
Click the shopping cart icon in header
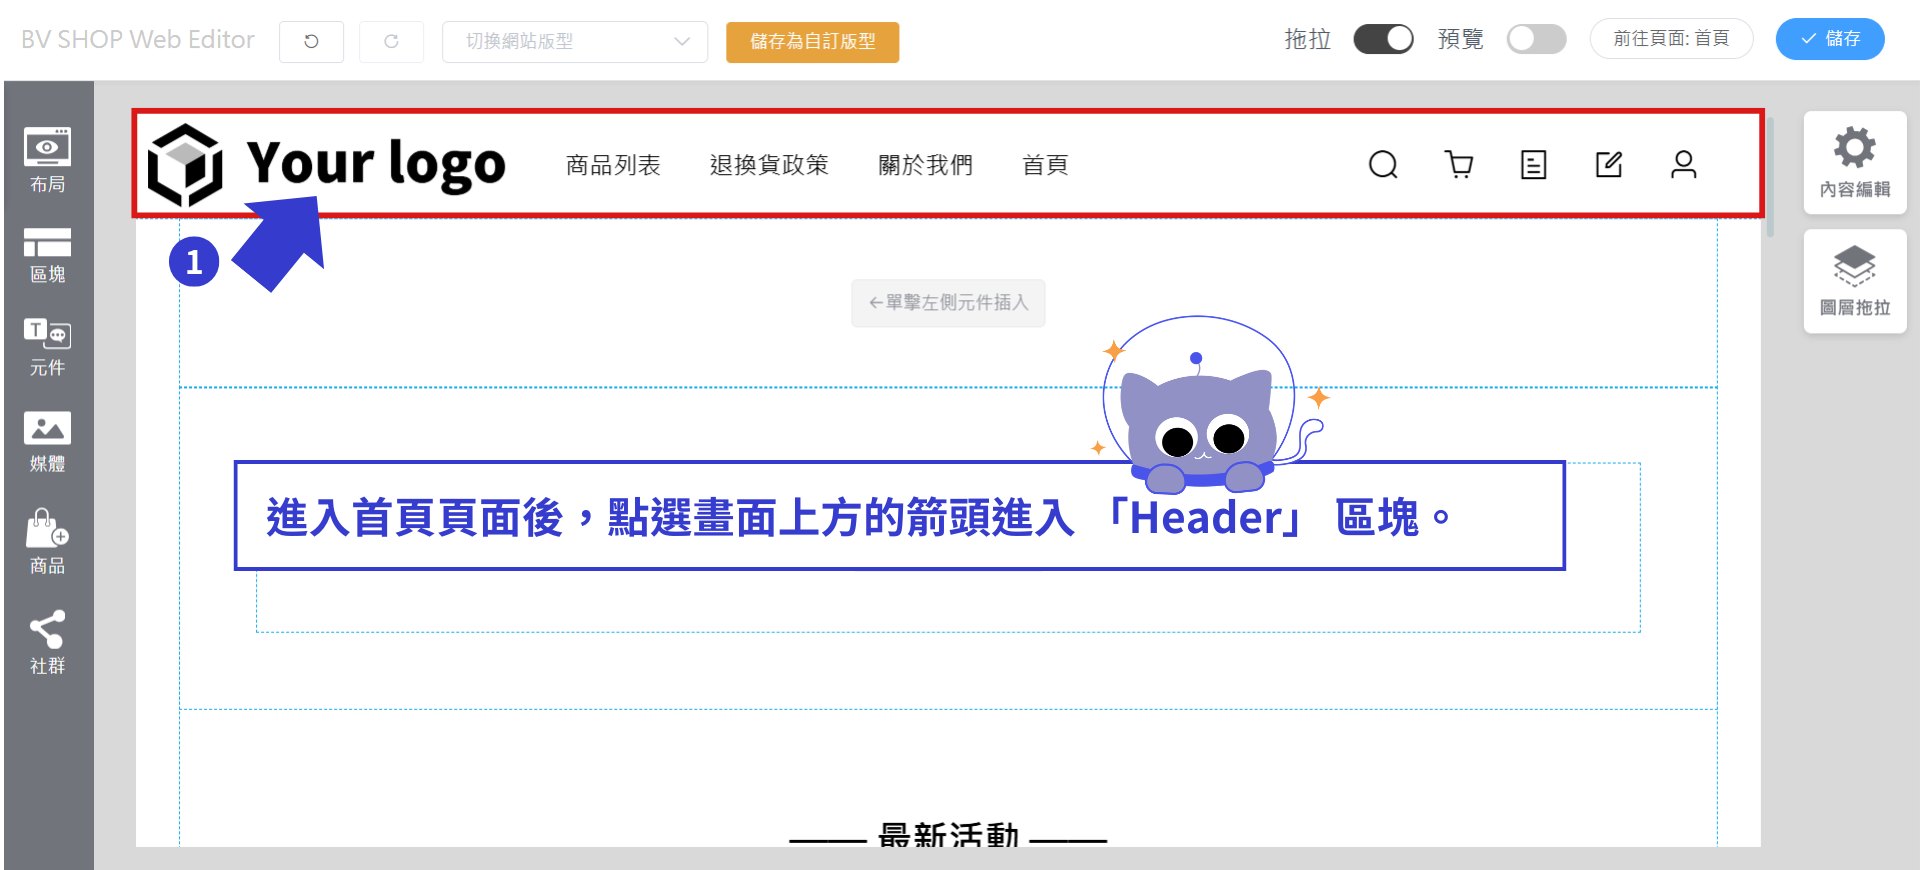1459,164
